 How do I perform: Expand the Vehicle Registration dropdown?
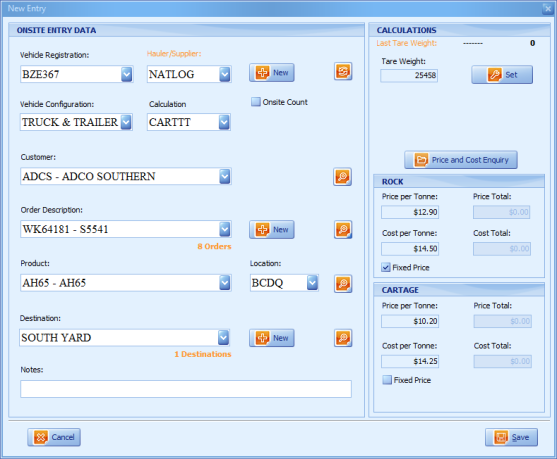coord(126,74)
